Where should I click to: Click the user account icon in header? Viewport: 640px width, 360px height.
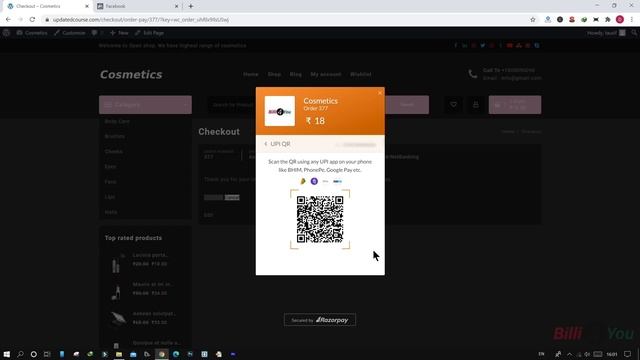(x=476, y=105)
